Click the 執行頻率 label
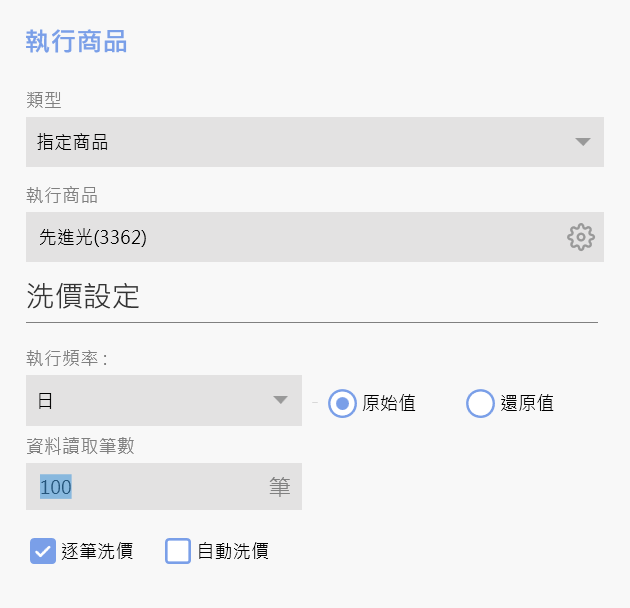Viewport: 630px width, 608px height. coord(66,358)
